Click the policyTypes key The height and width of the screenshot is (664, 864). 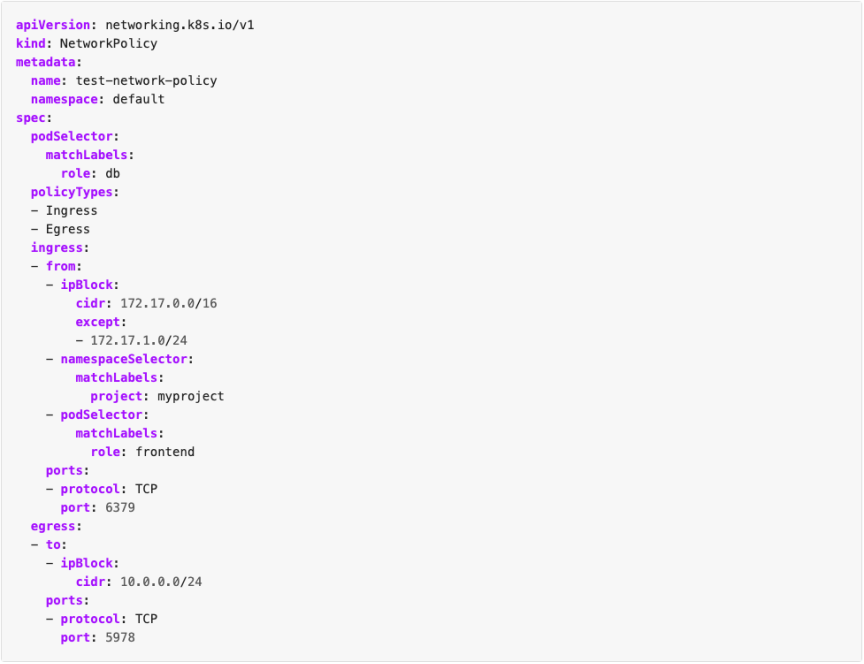point(73,192)
